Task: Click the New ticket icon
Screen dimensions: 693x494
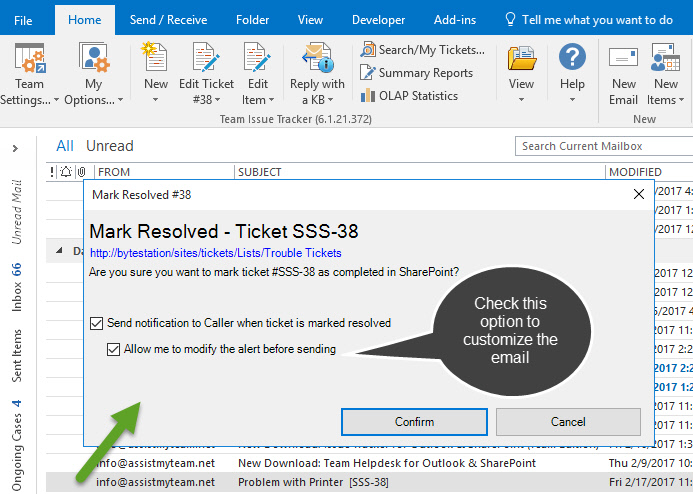Action: (x=156, y=60)
